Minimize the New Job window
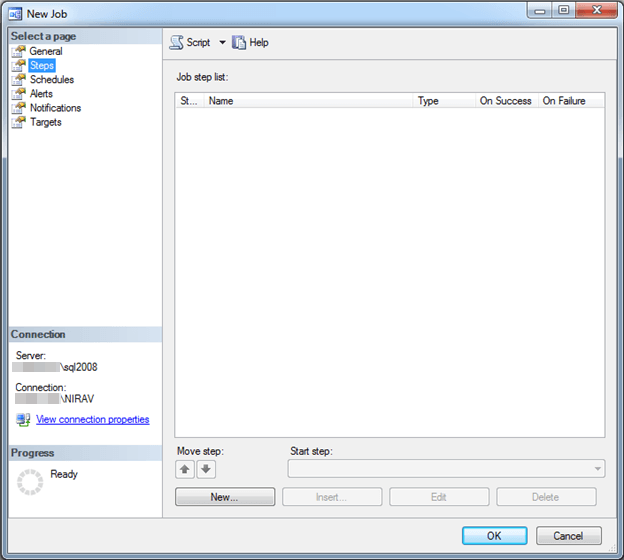The image size is (624, 560). pos(540,10)
